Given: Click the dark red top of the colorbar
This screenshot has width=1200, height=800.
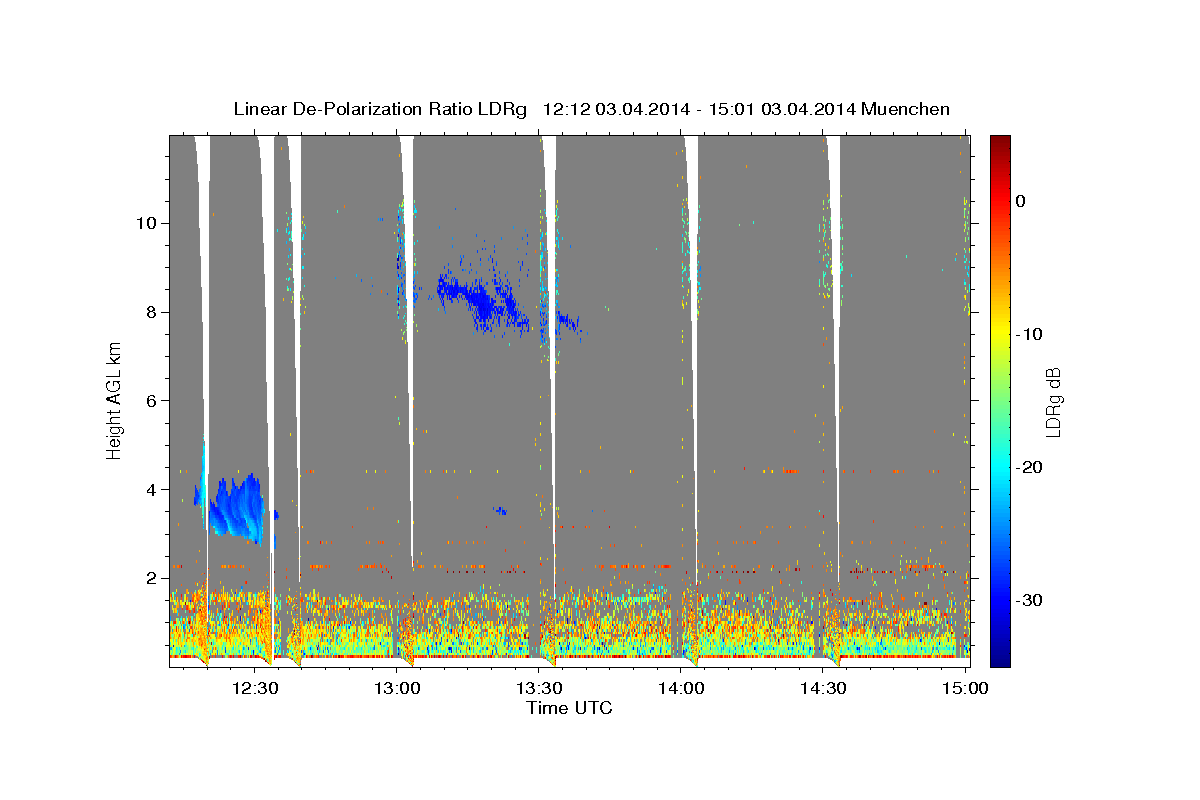Looking at the screenshot, I should [x=1000, y=142].
